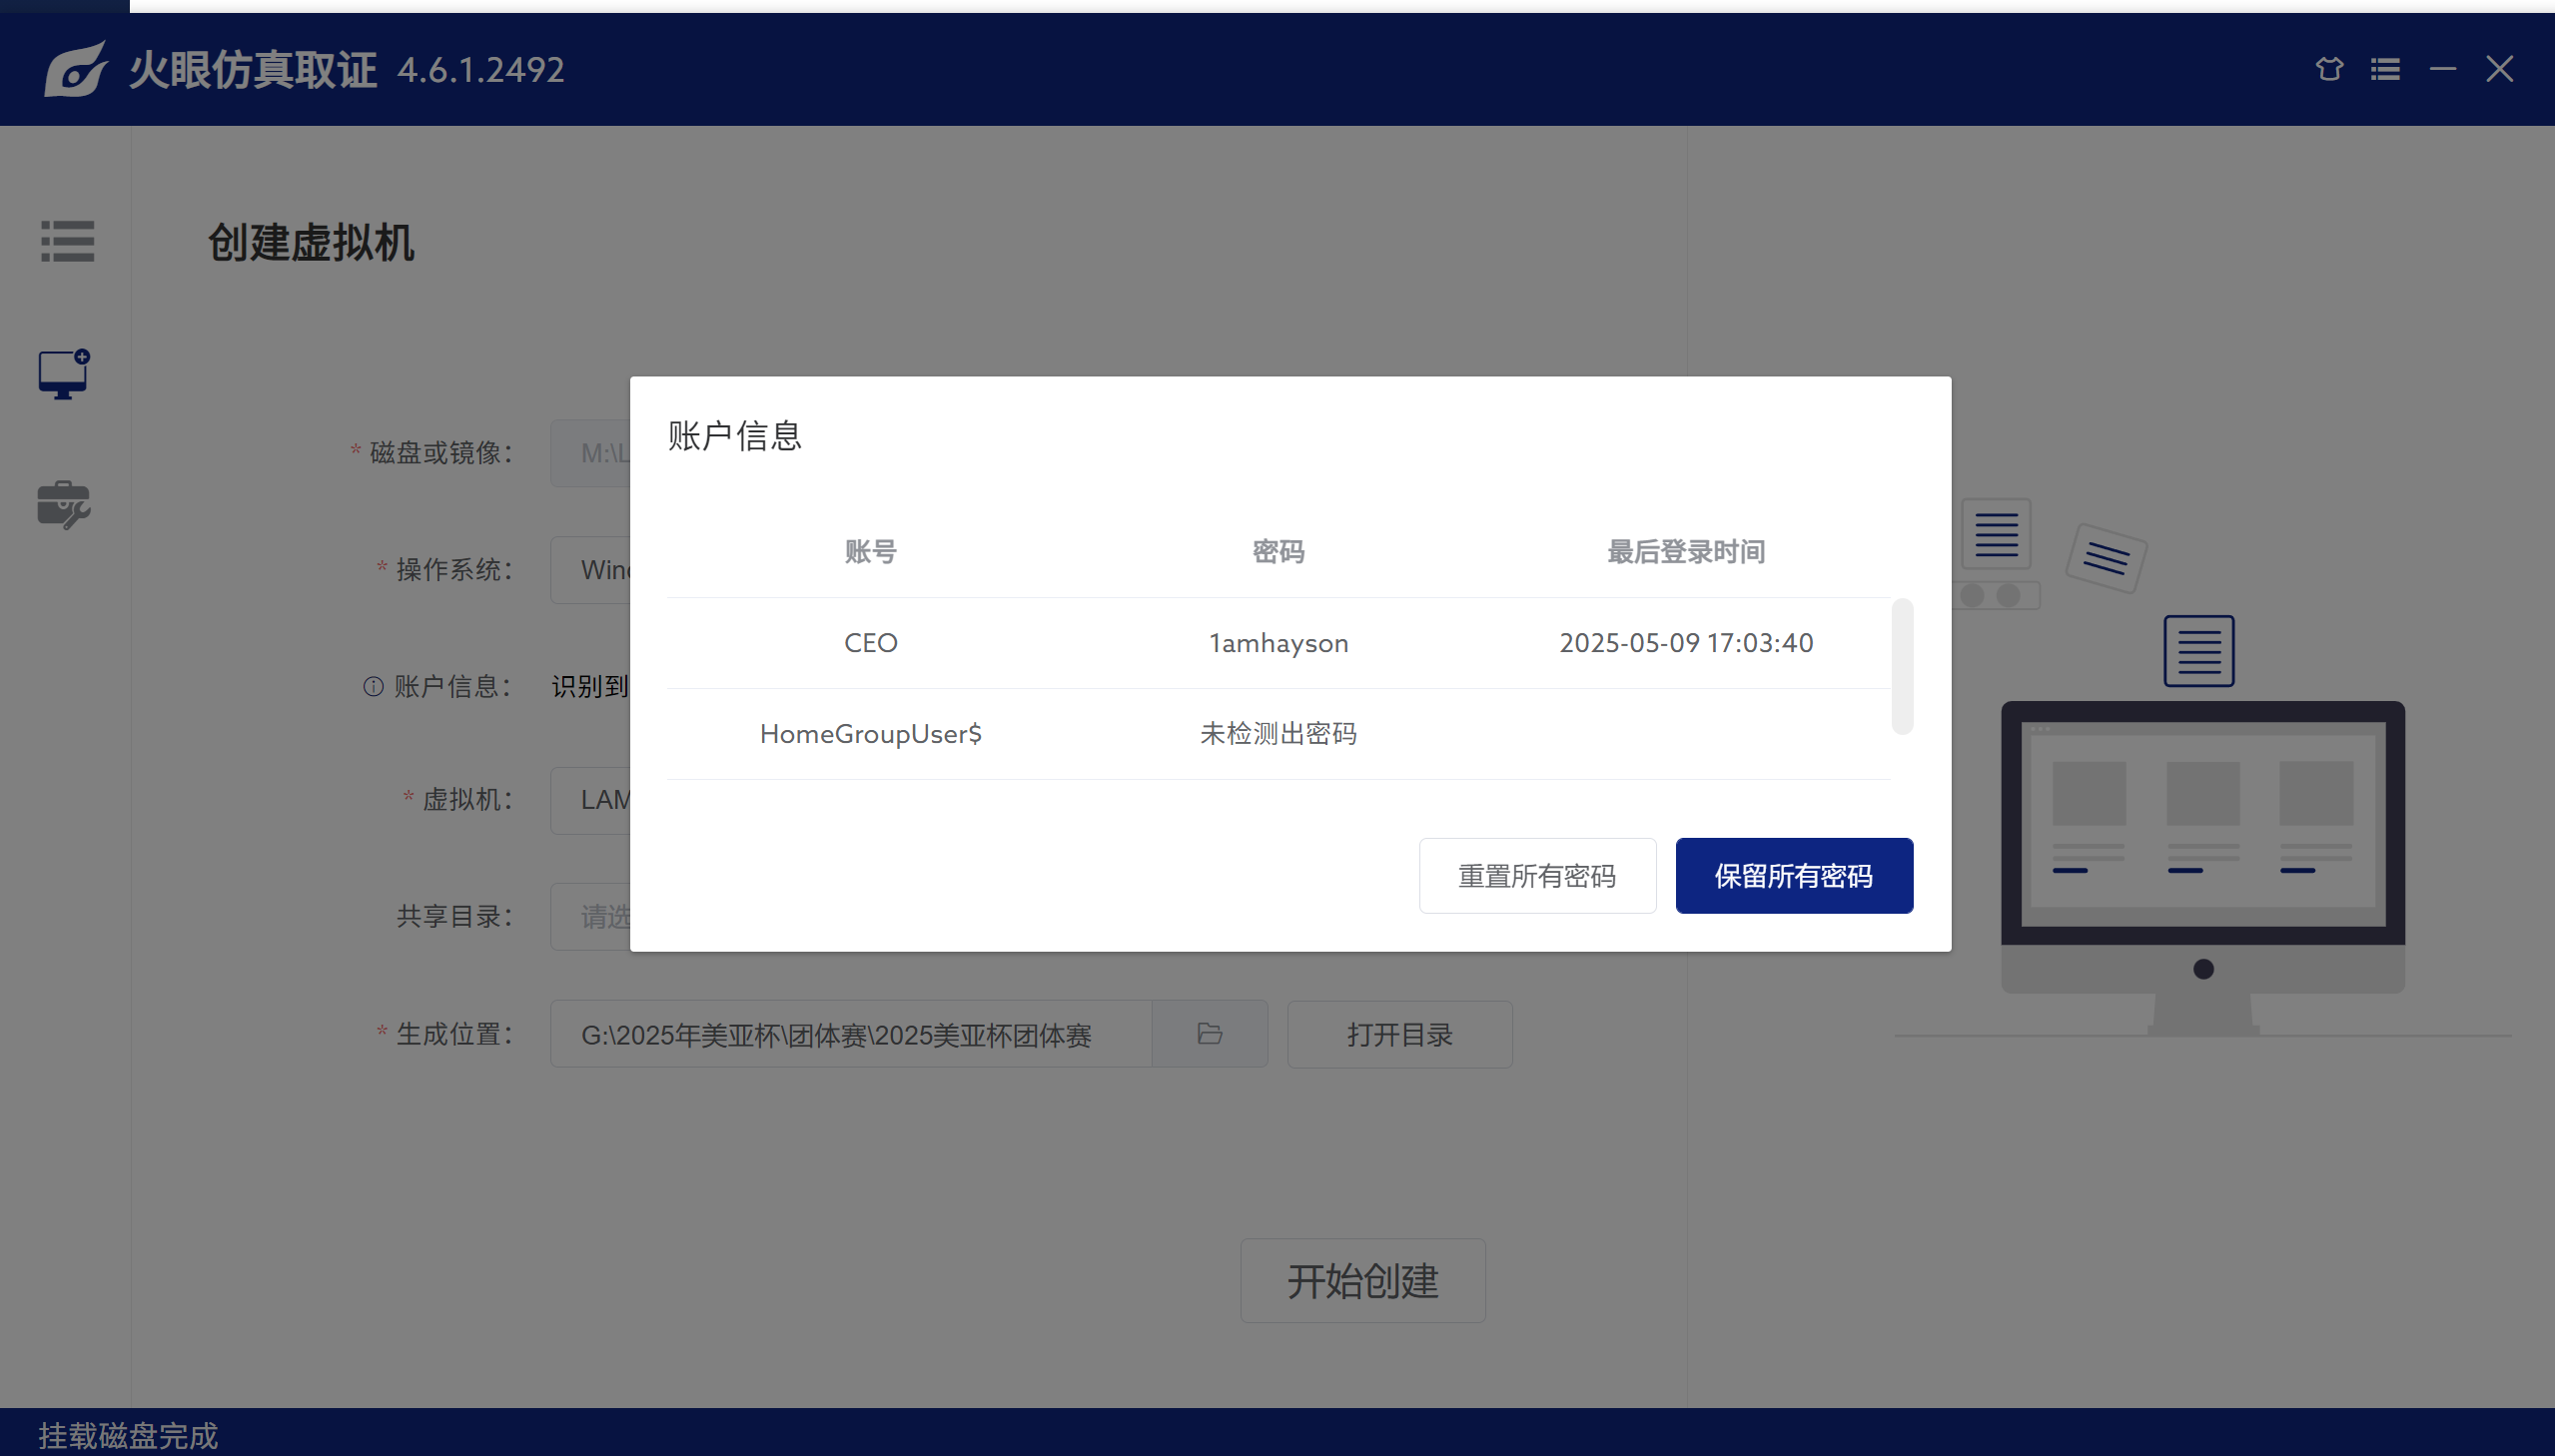Click the 账号 column header

tap(871, 552)
